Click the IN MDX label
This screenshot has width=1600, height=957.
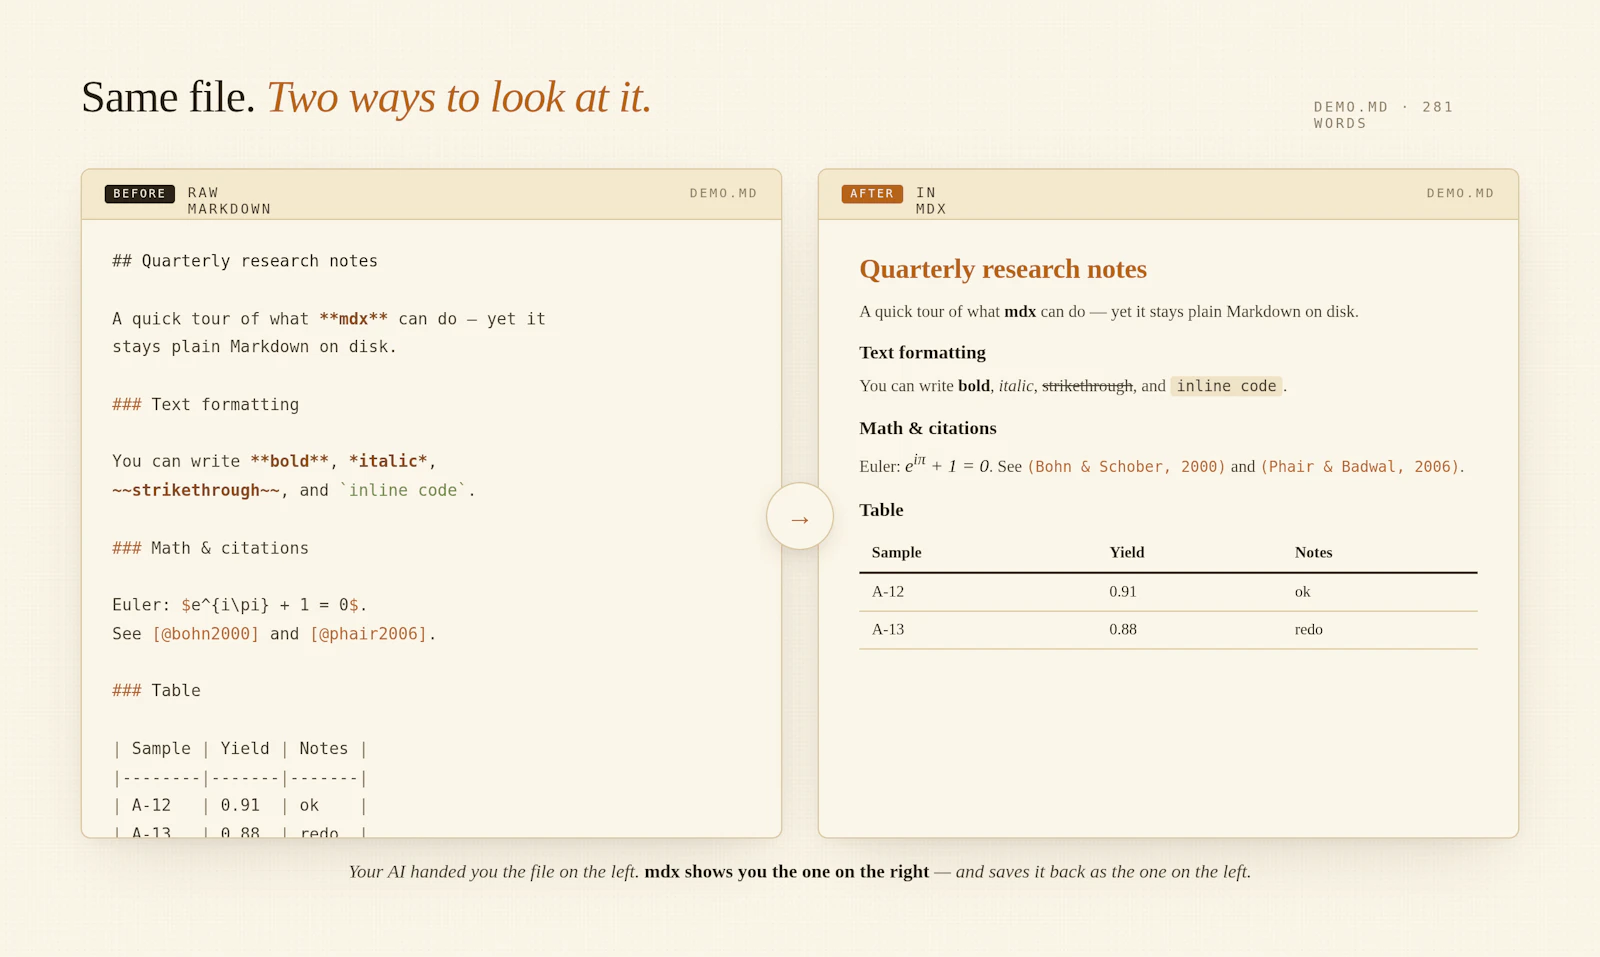931,201
